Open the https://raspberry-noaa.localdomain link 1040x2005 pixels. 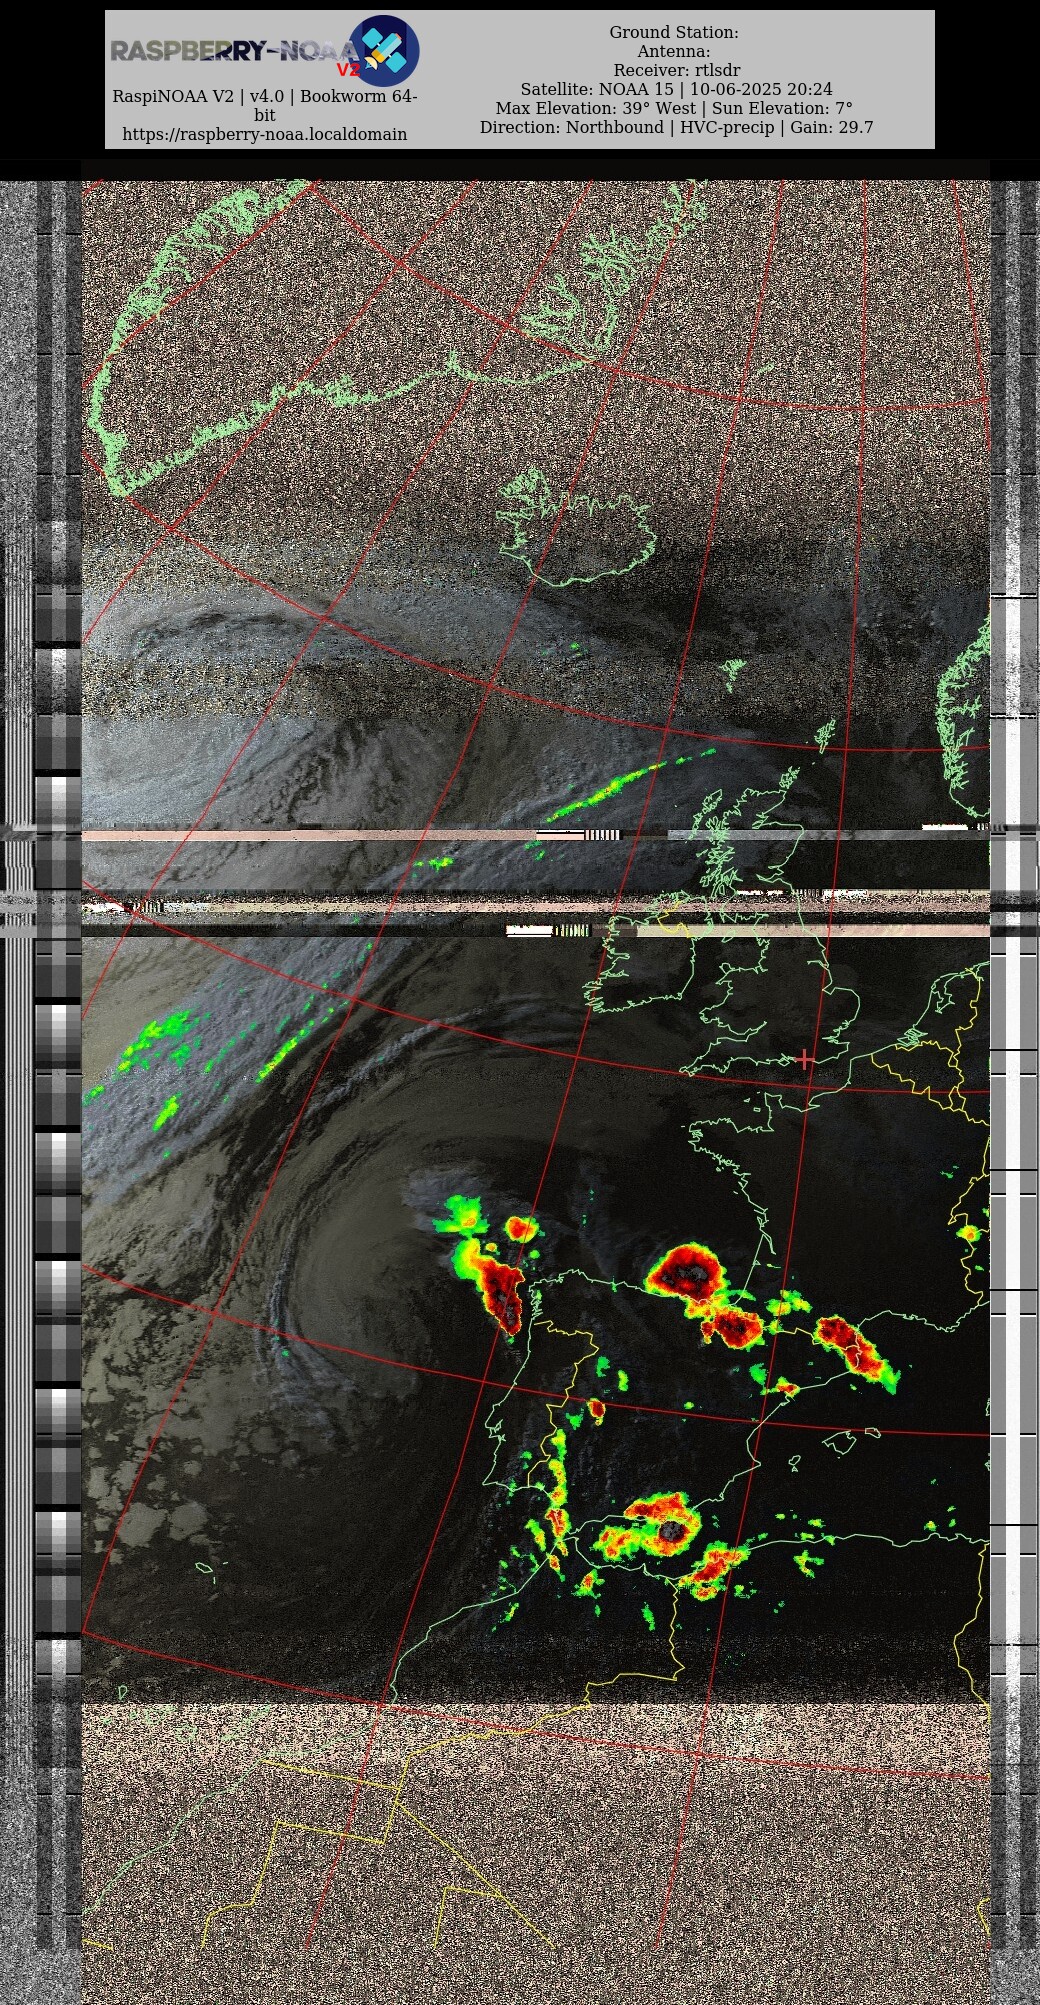265,134
